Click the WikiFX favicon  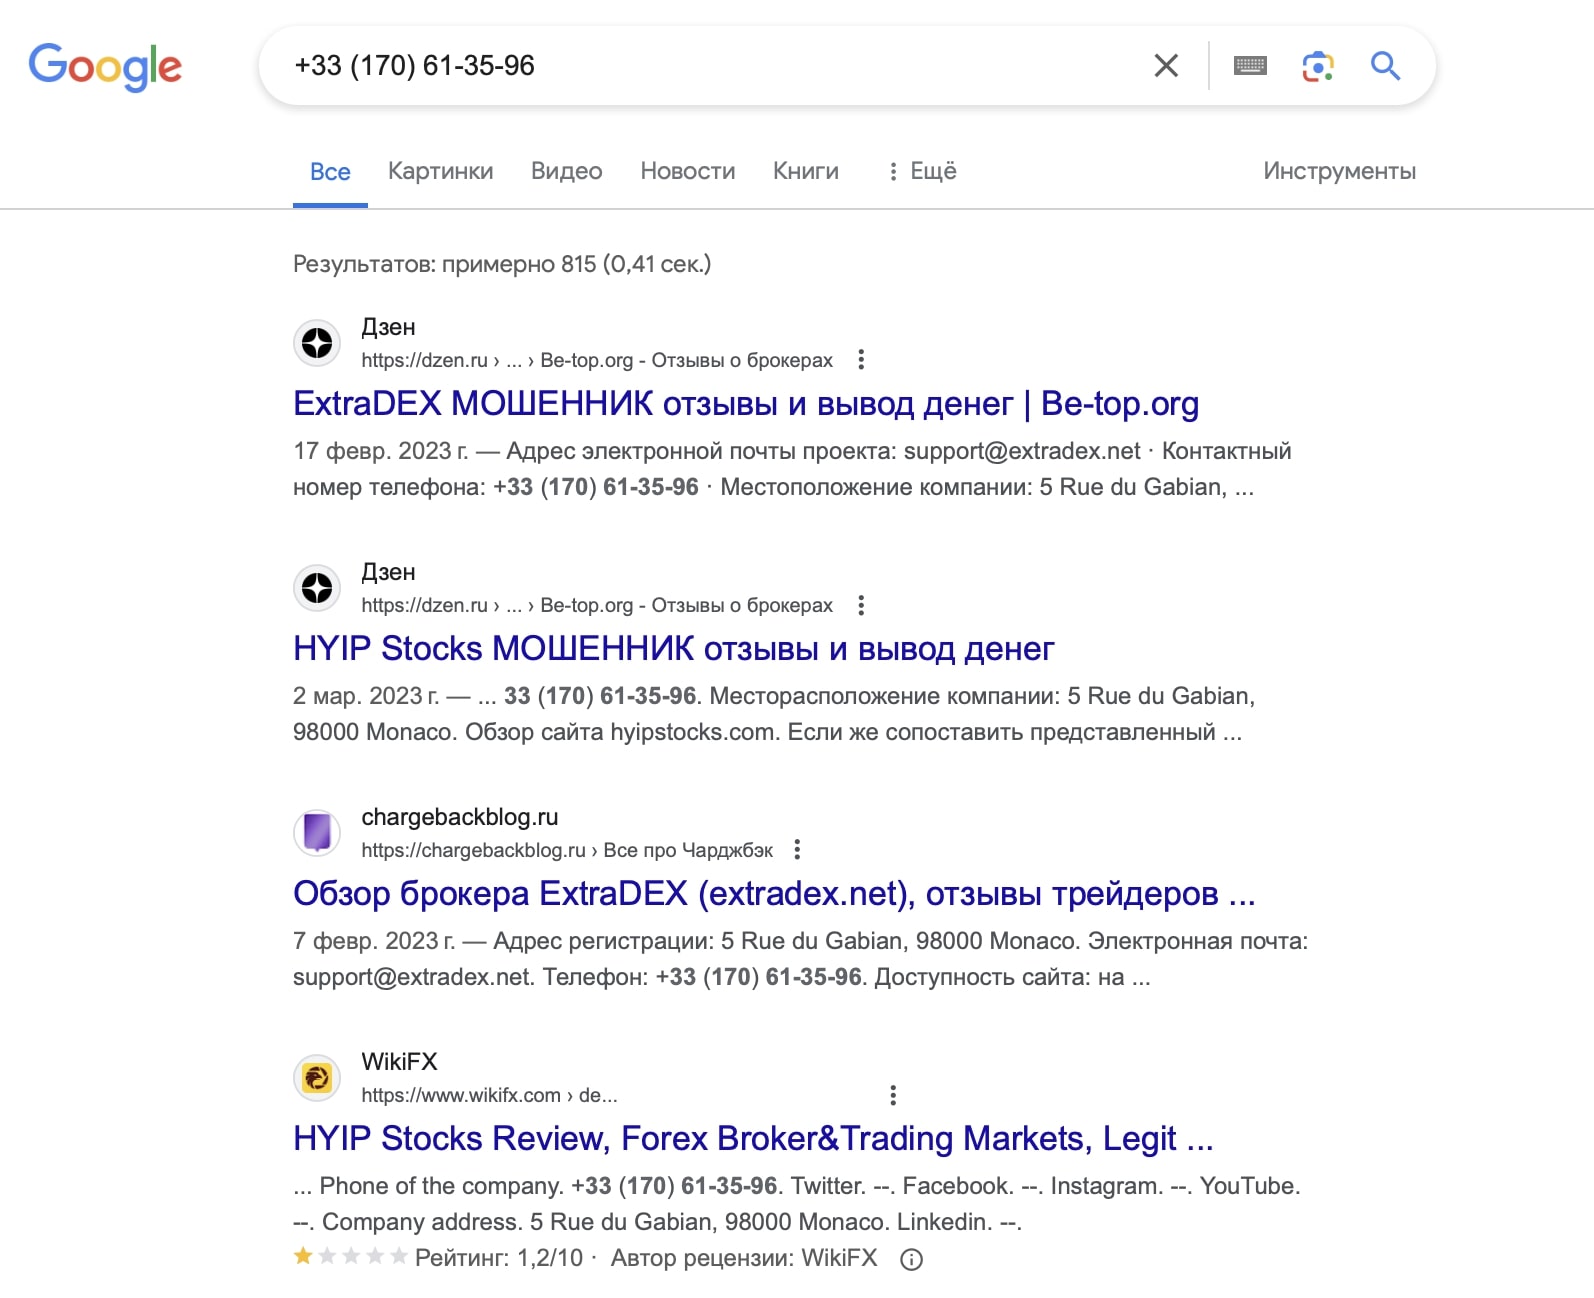(317, 1078)
